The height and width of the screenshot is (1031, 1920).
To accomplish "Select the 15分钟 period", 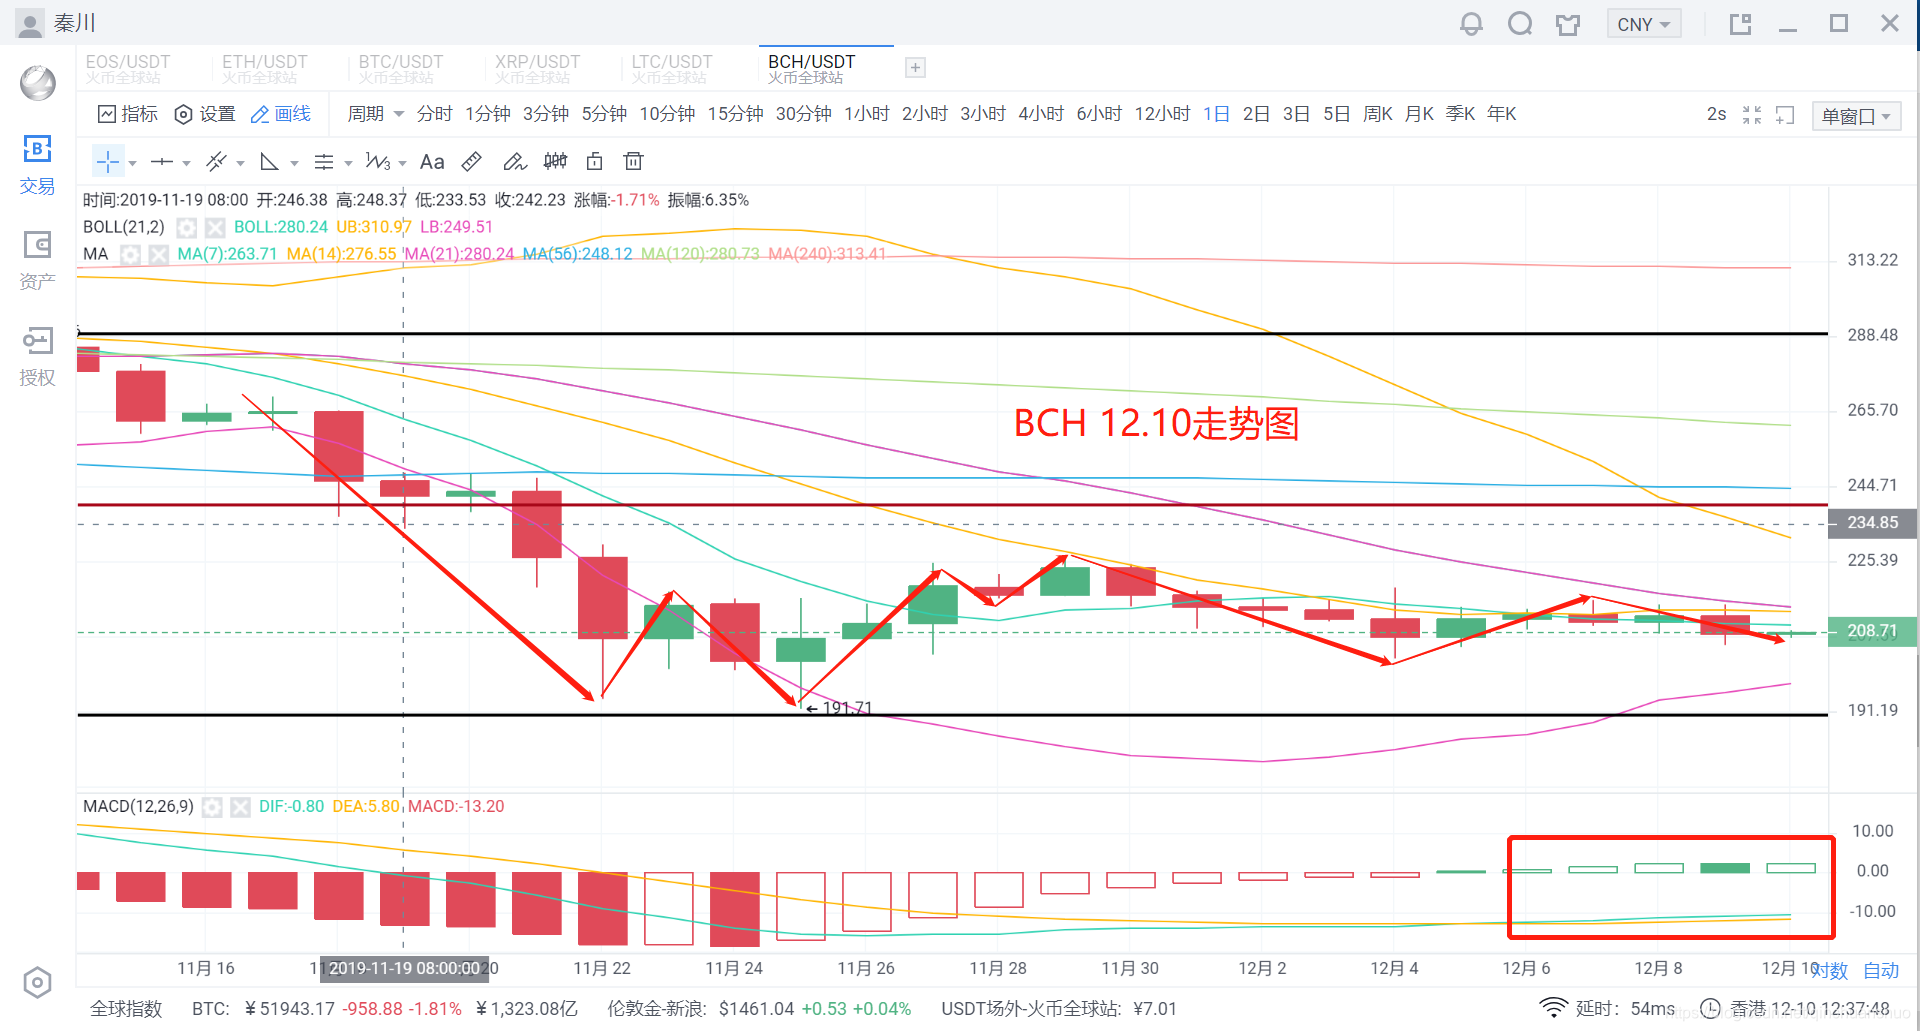I will click(x=736, y=114).
